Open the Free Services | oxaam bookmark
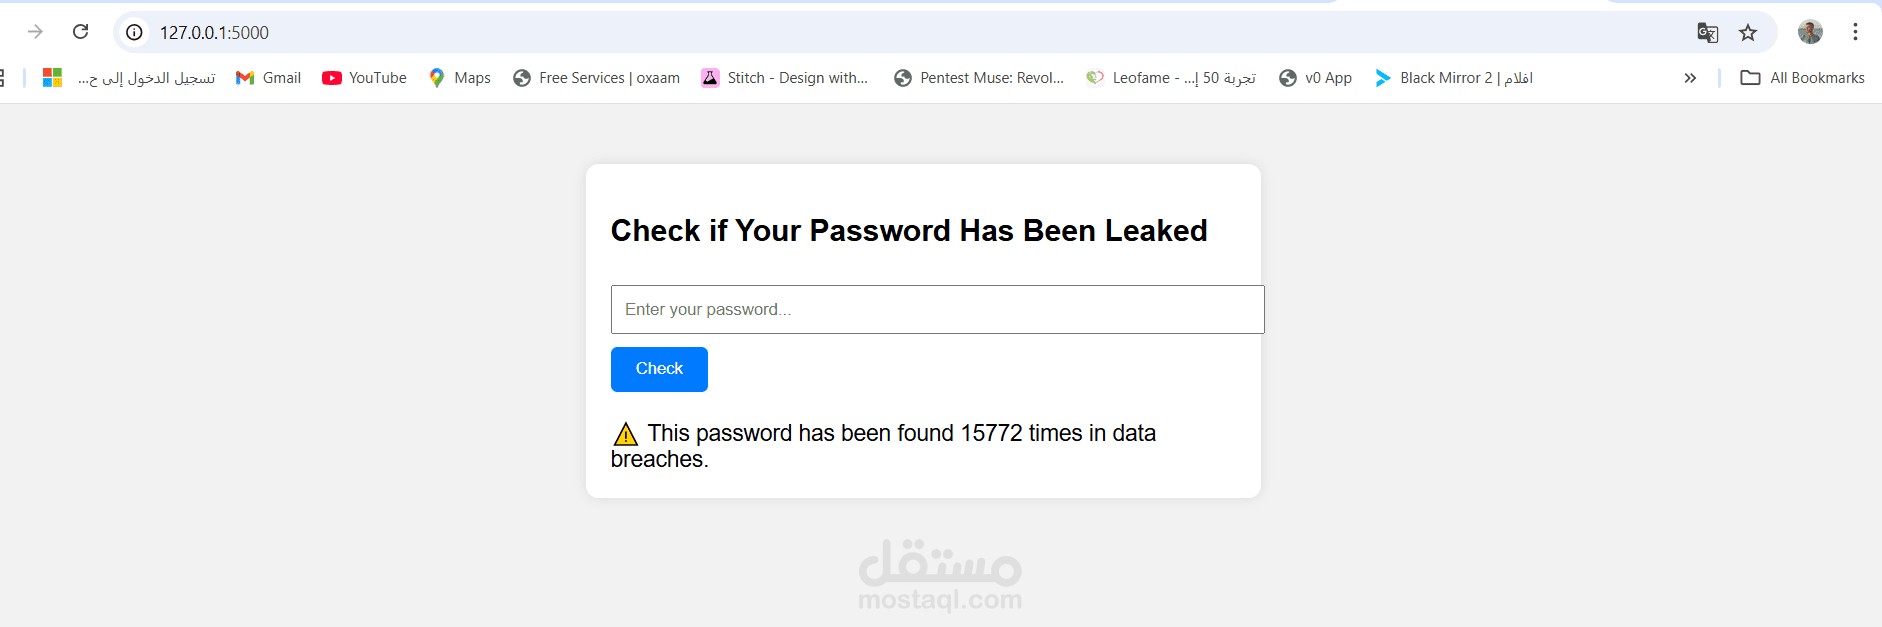 click(596, 78)
